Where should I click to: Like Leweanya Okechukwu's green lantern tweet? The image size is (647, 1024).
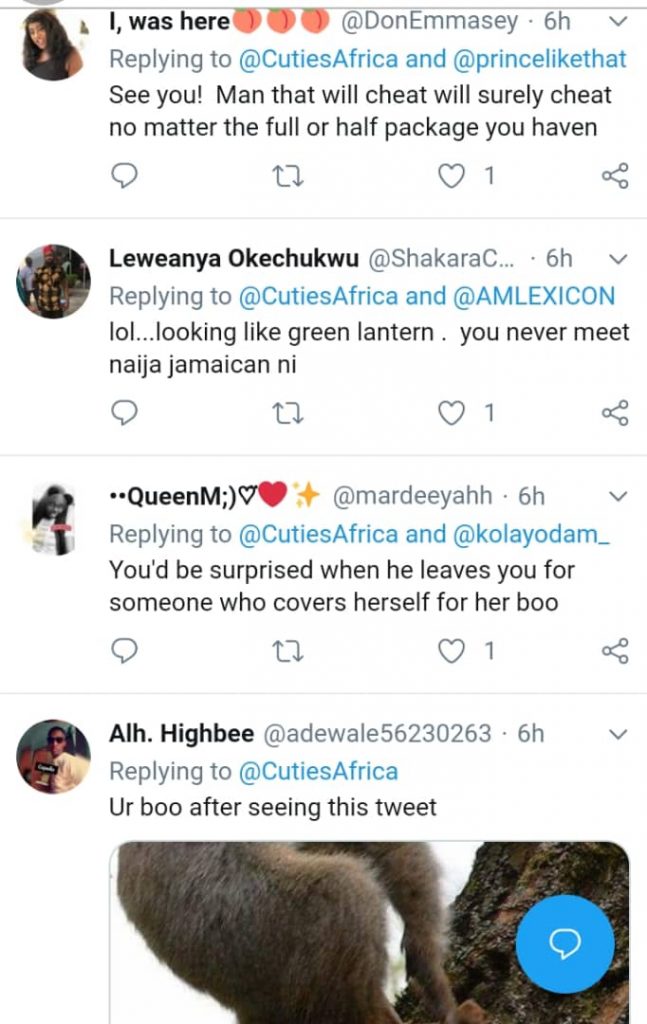pos(453,413)
